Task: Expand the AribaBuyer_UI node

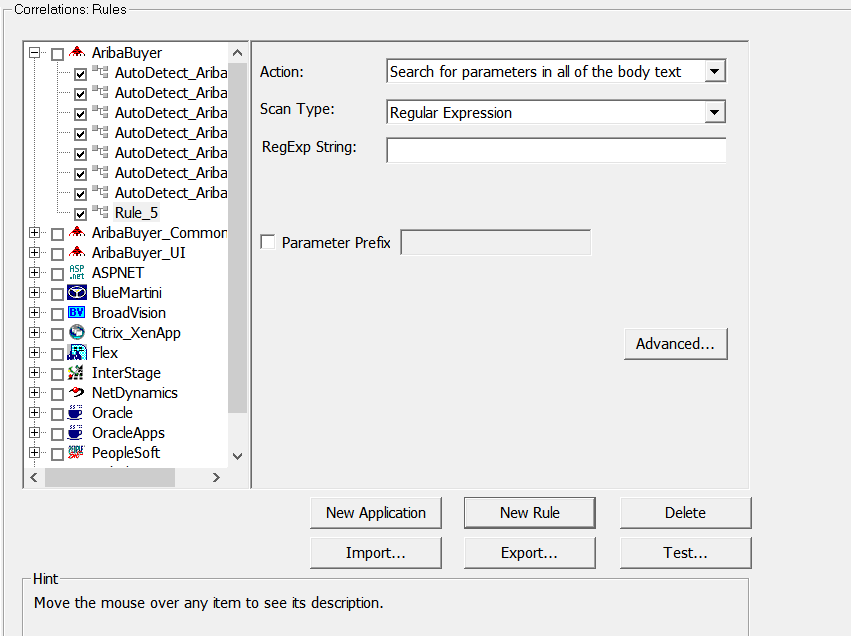Action: tap(35, 253)
